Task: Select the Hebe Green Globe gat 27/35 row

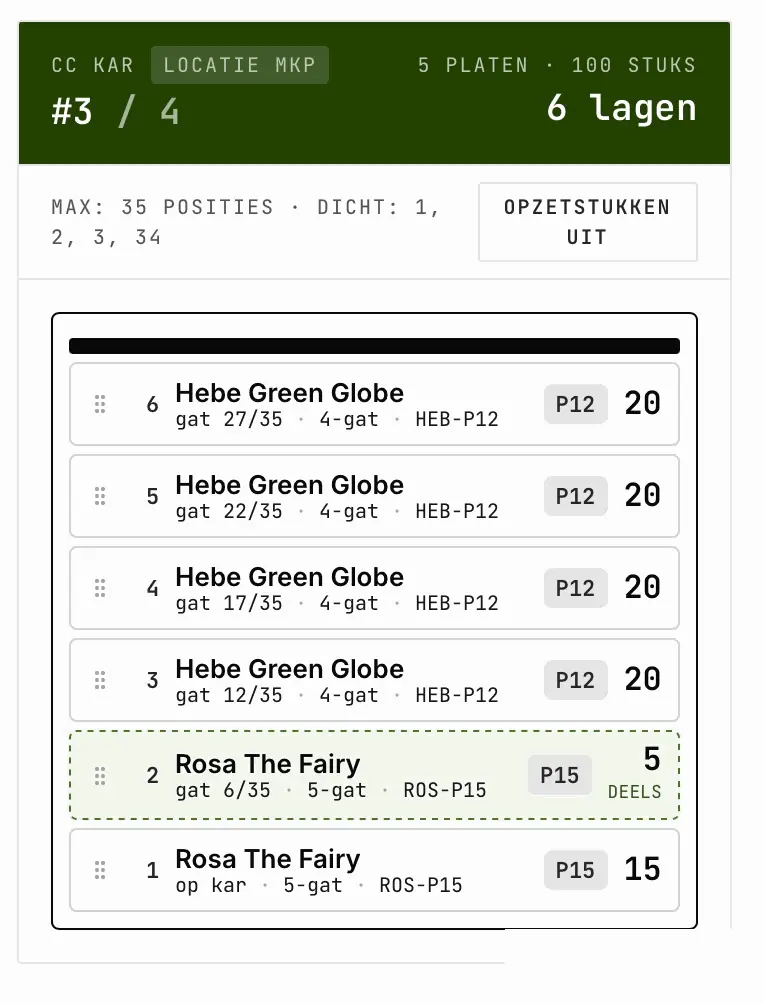Action: [x=374, y=404]
